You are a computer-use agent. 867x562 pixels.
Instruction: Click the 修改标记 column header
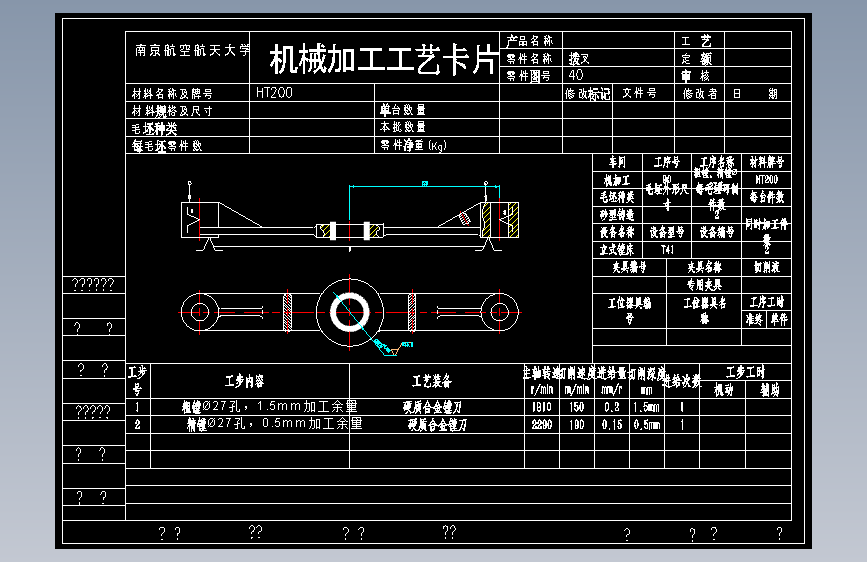click(587, 93)
